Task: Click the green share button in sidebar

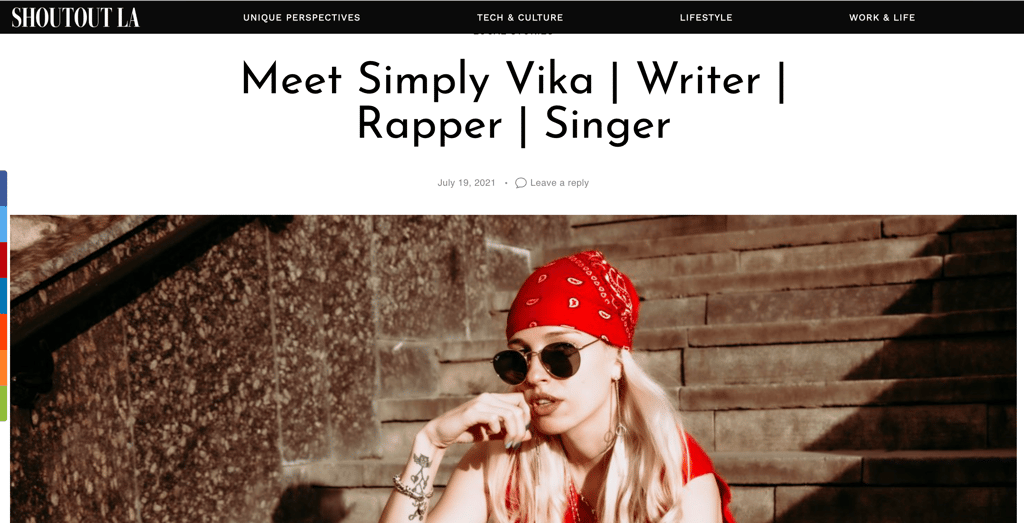Action: pyautogui.click(x=3, y=404)
